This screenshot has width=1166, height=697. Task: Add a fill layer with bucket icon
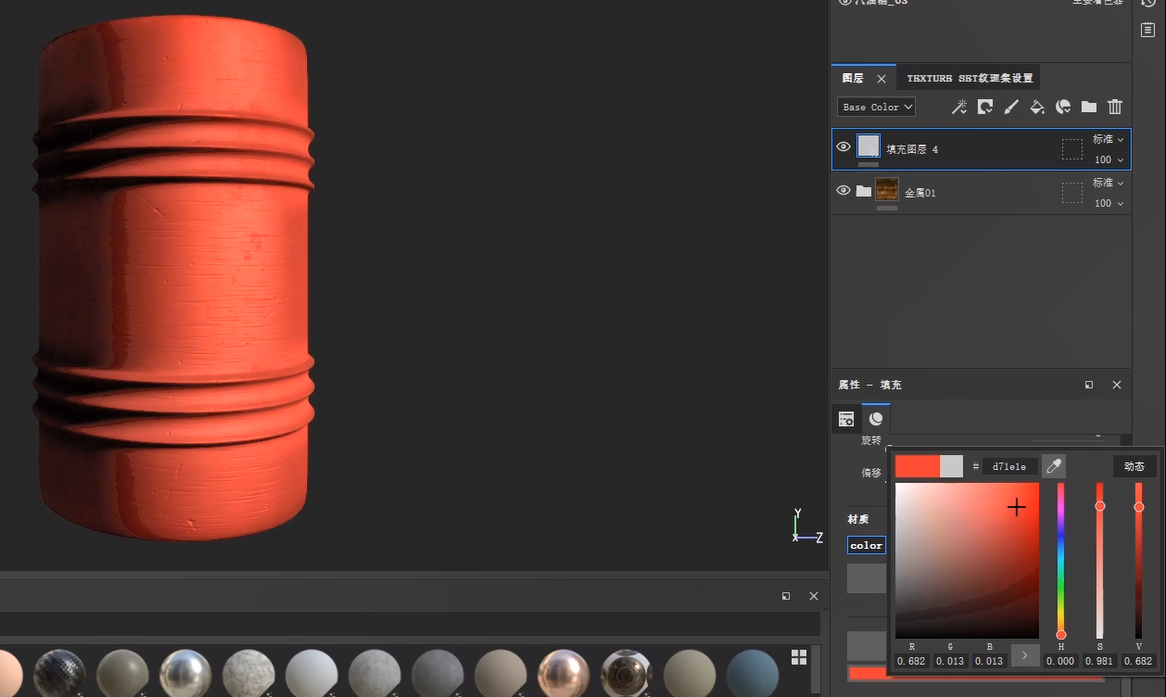pos(1037,107)
